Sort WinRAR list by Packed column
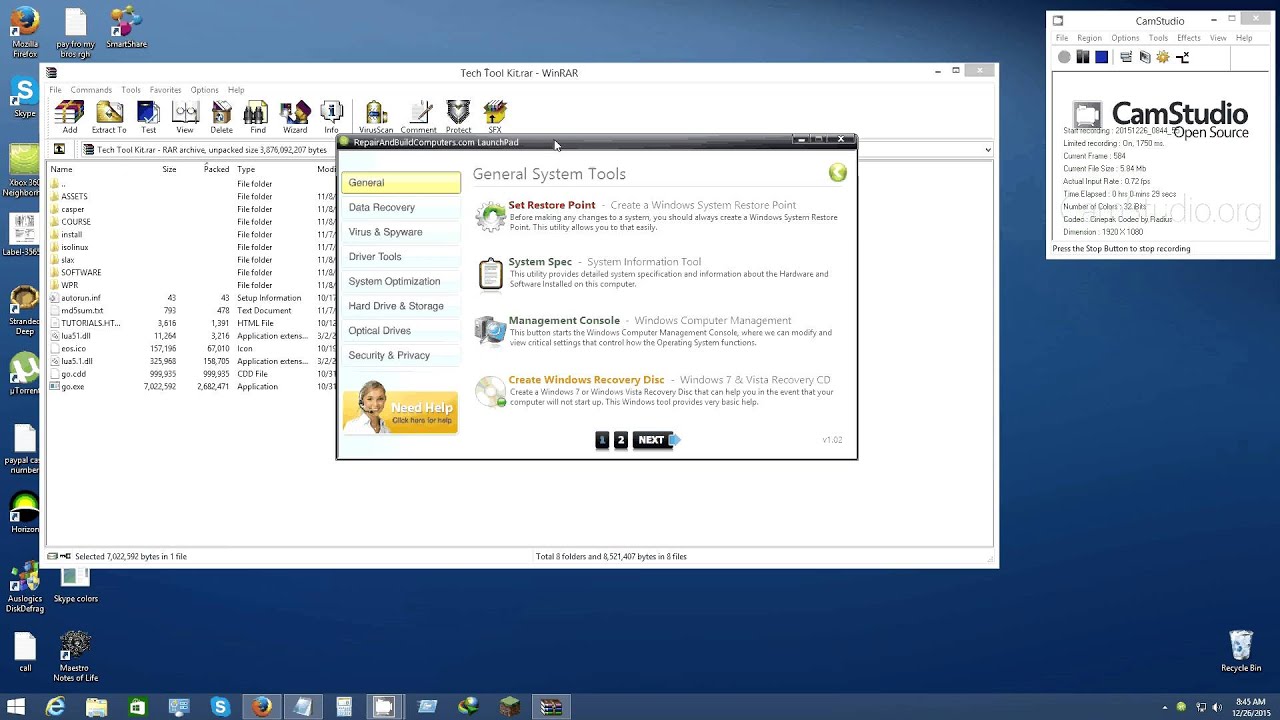 point(216,169)
